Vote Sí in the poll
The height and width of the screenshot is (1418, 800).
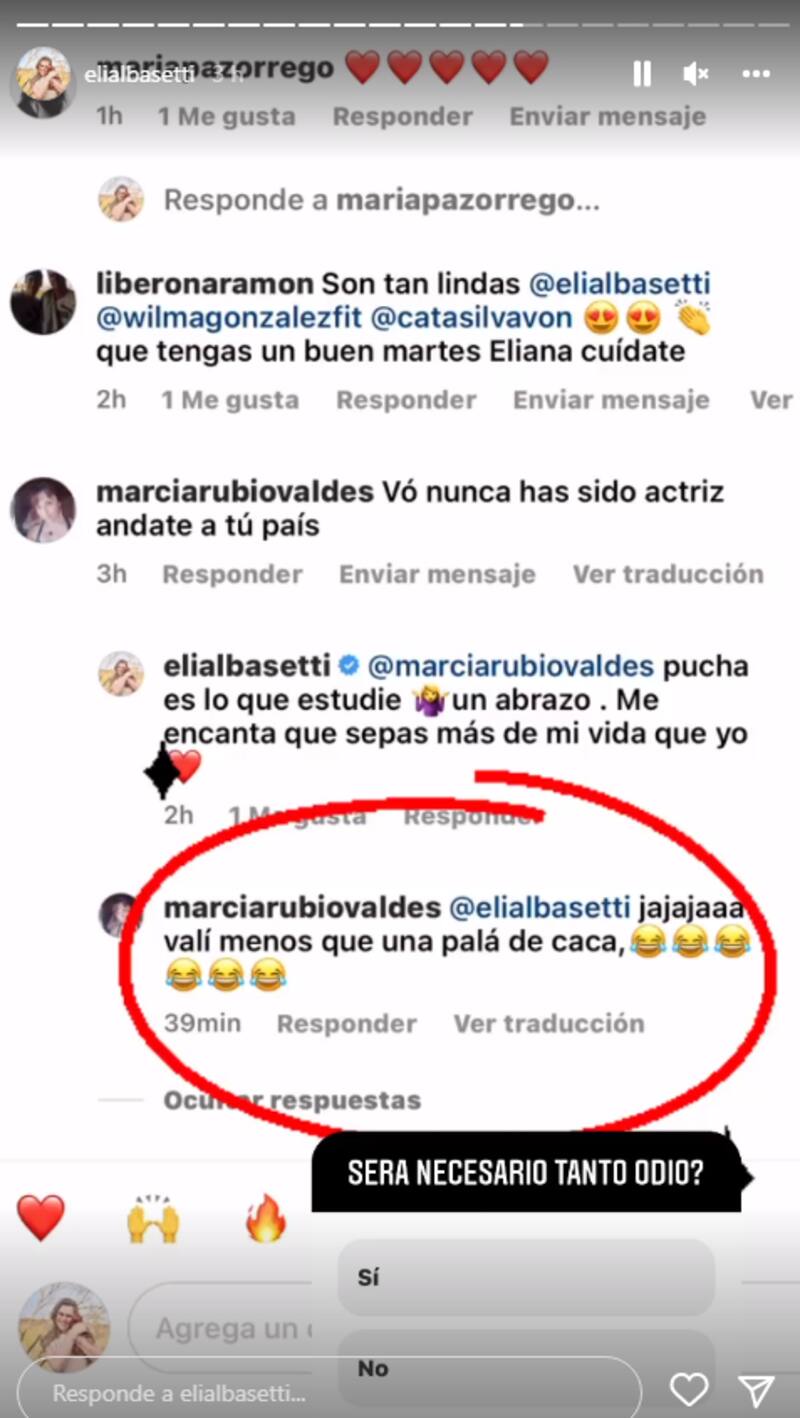526,1278
